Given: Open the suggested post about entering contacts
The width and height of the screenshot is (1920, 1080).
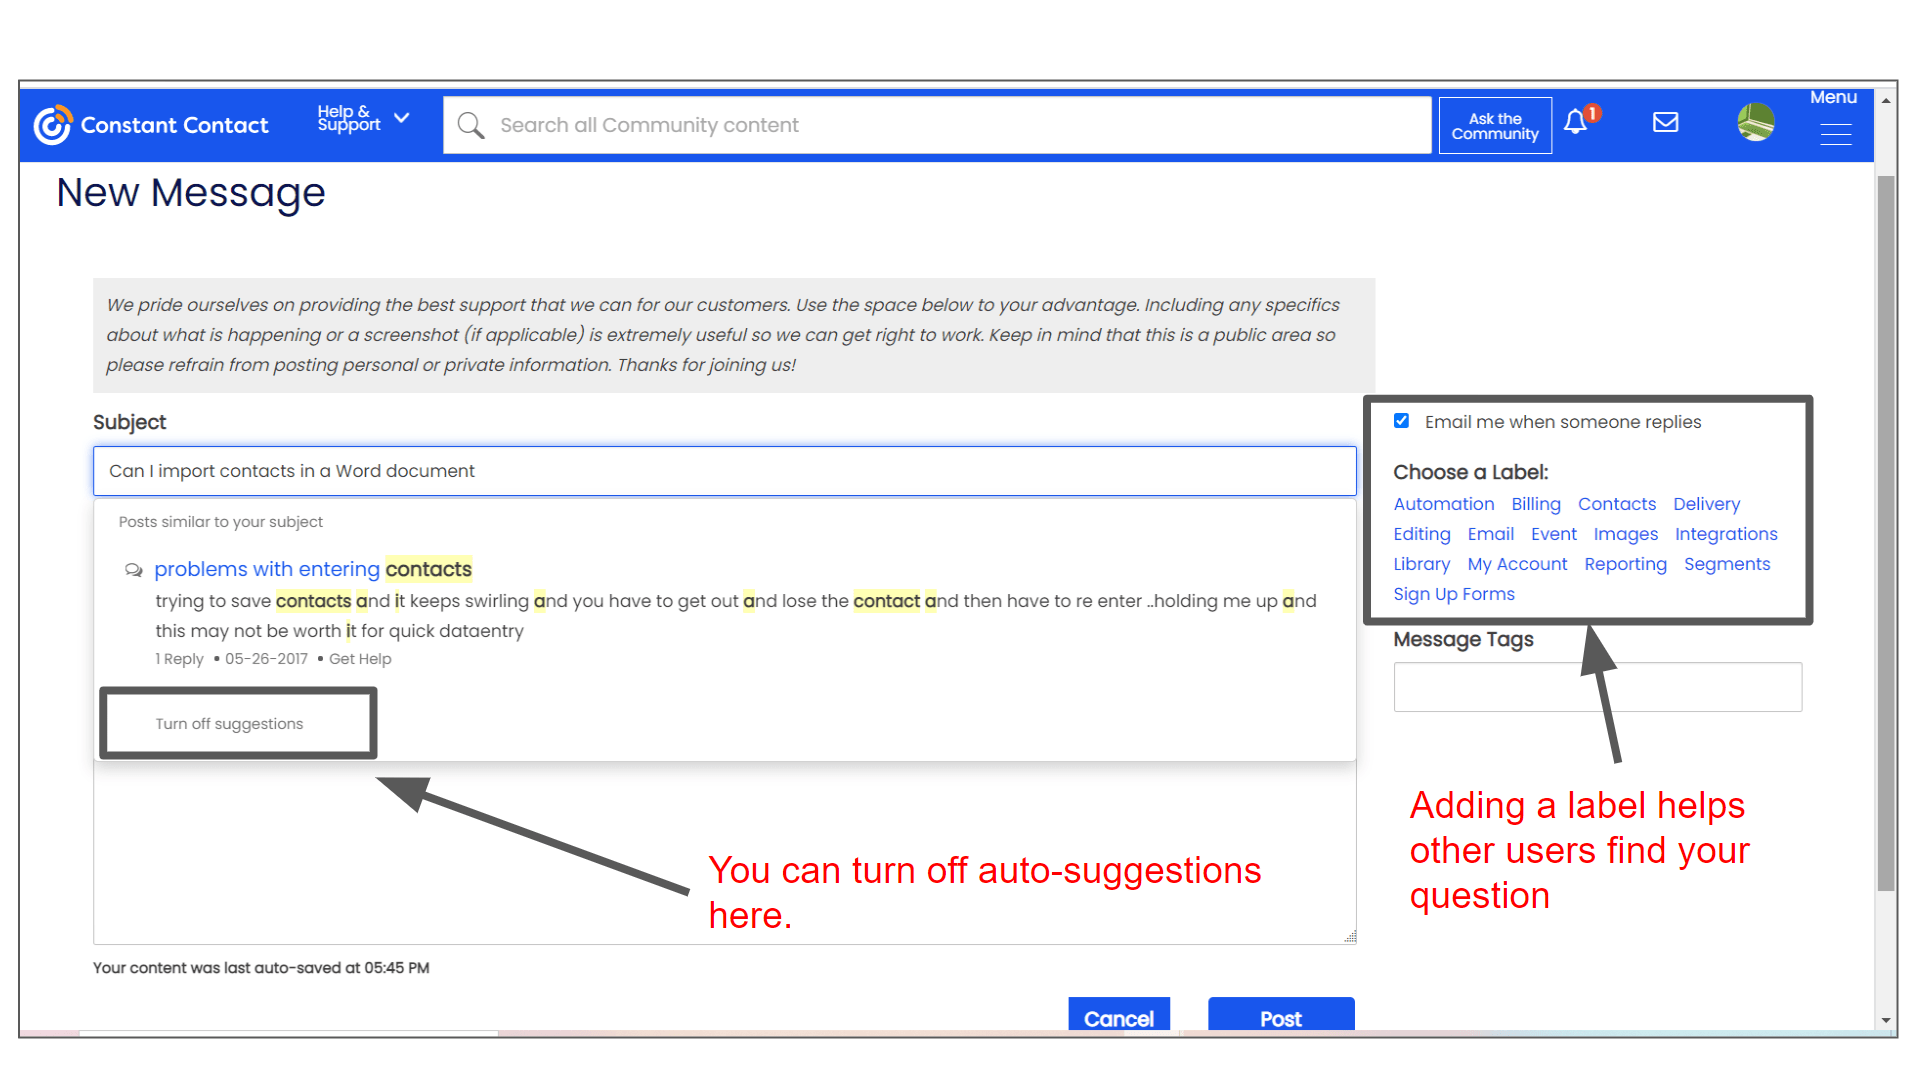Looking at the screenshot, I should 312,569.
